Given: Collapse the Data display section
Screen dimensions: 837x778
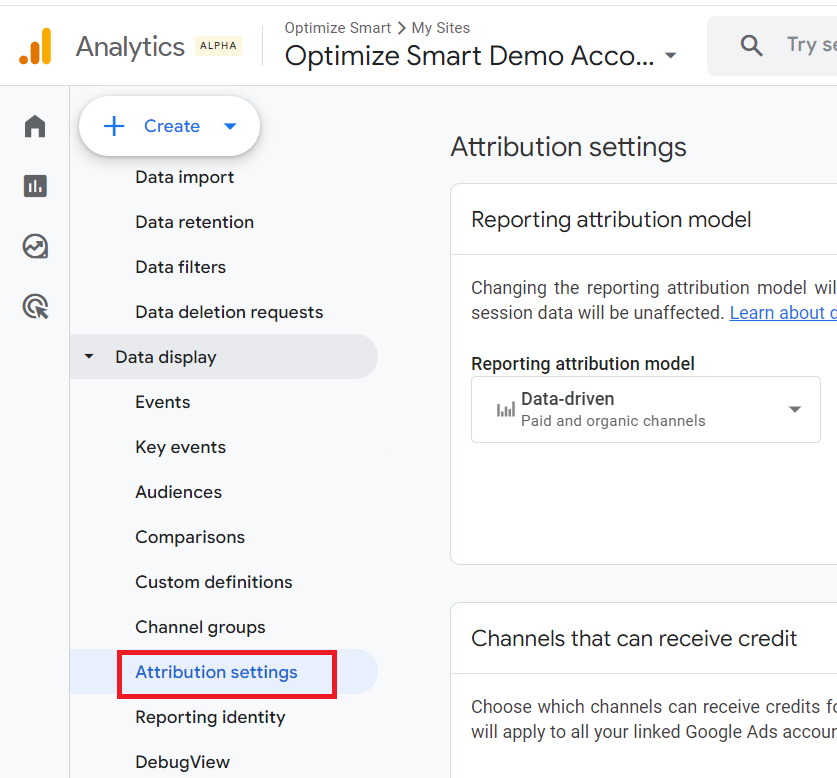Looking at the screenshot, I should [89, 356].
